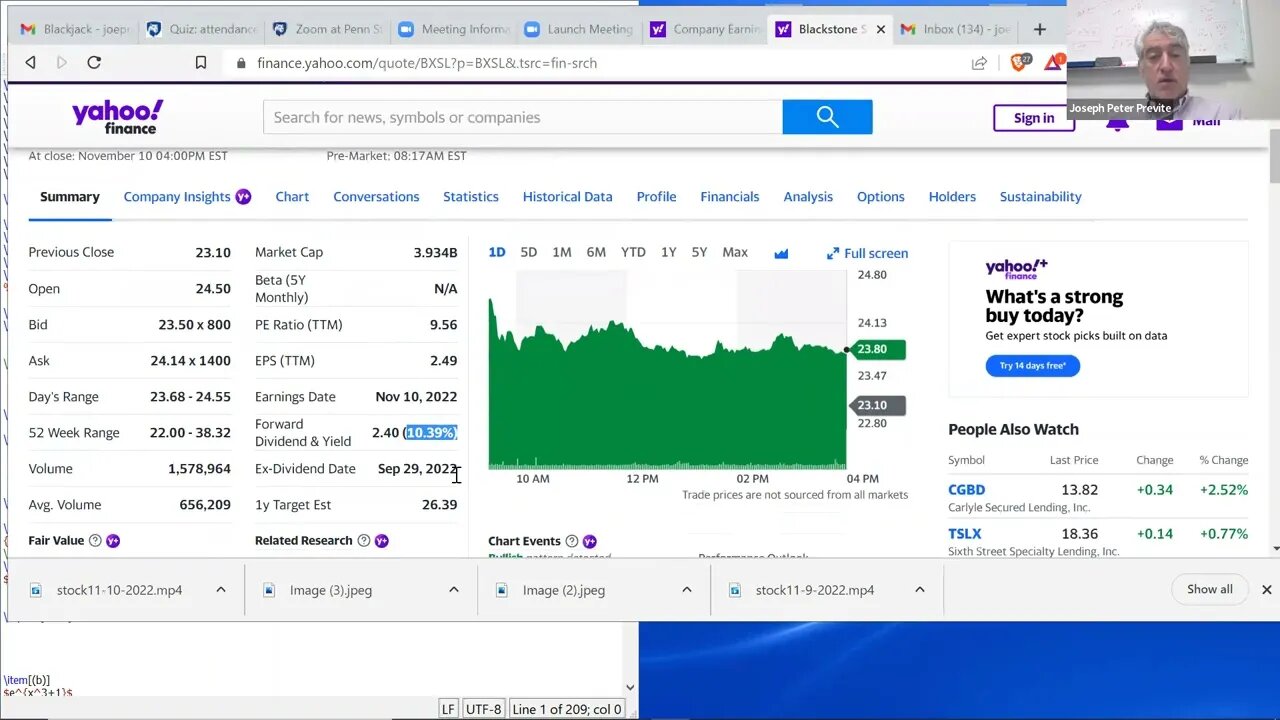The width and height of the screenshot is (1280, 720).
Task: Select the YTD chart range
Action: 633,252
